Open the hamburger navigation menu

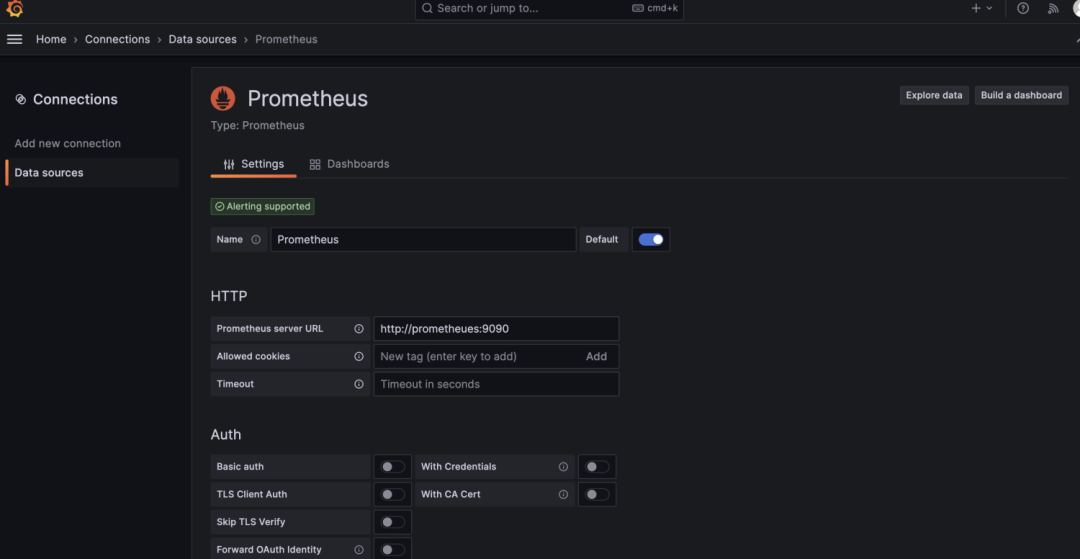(14, 39)
